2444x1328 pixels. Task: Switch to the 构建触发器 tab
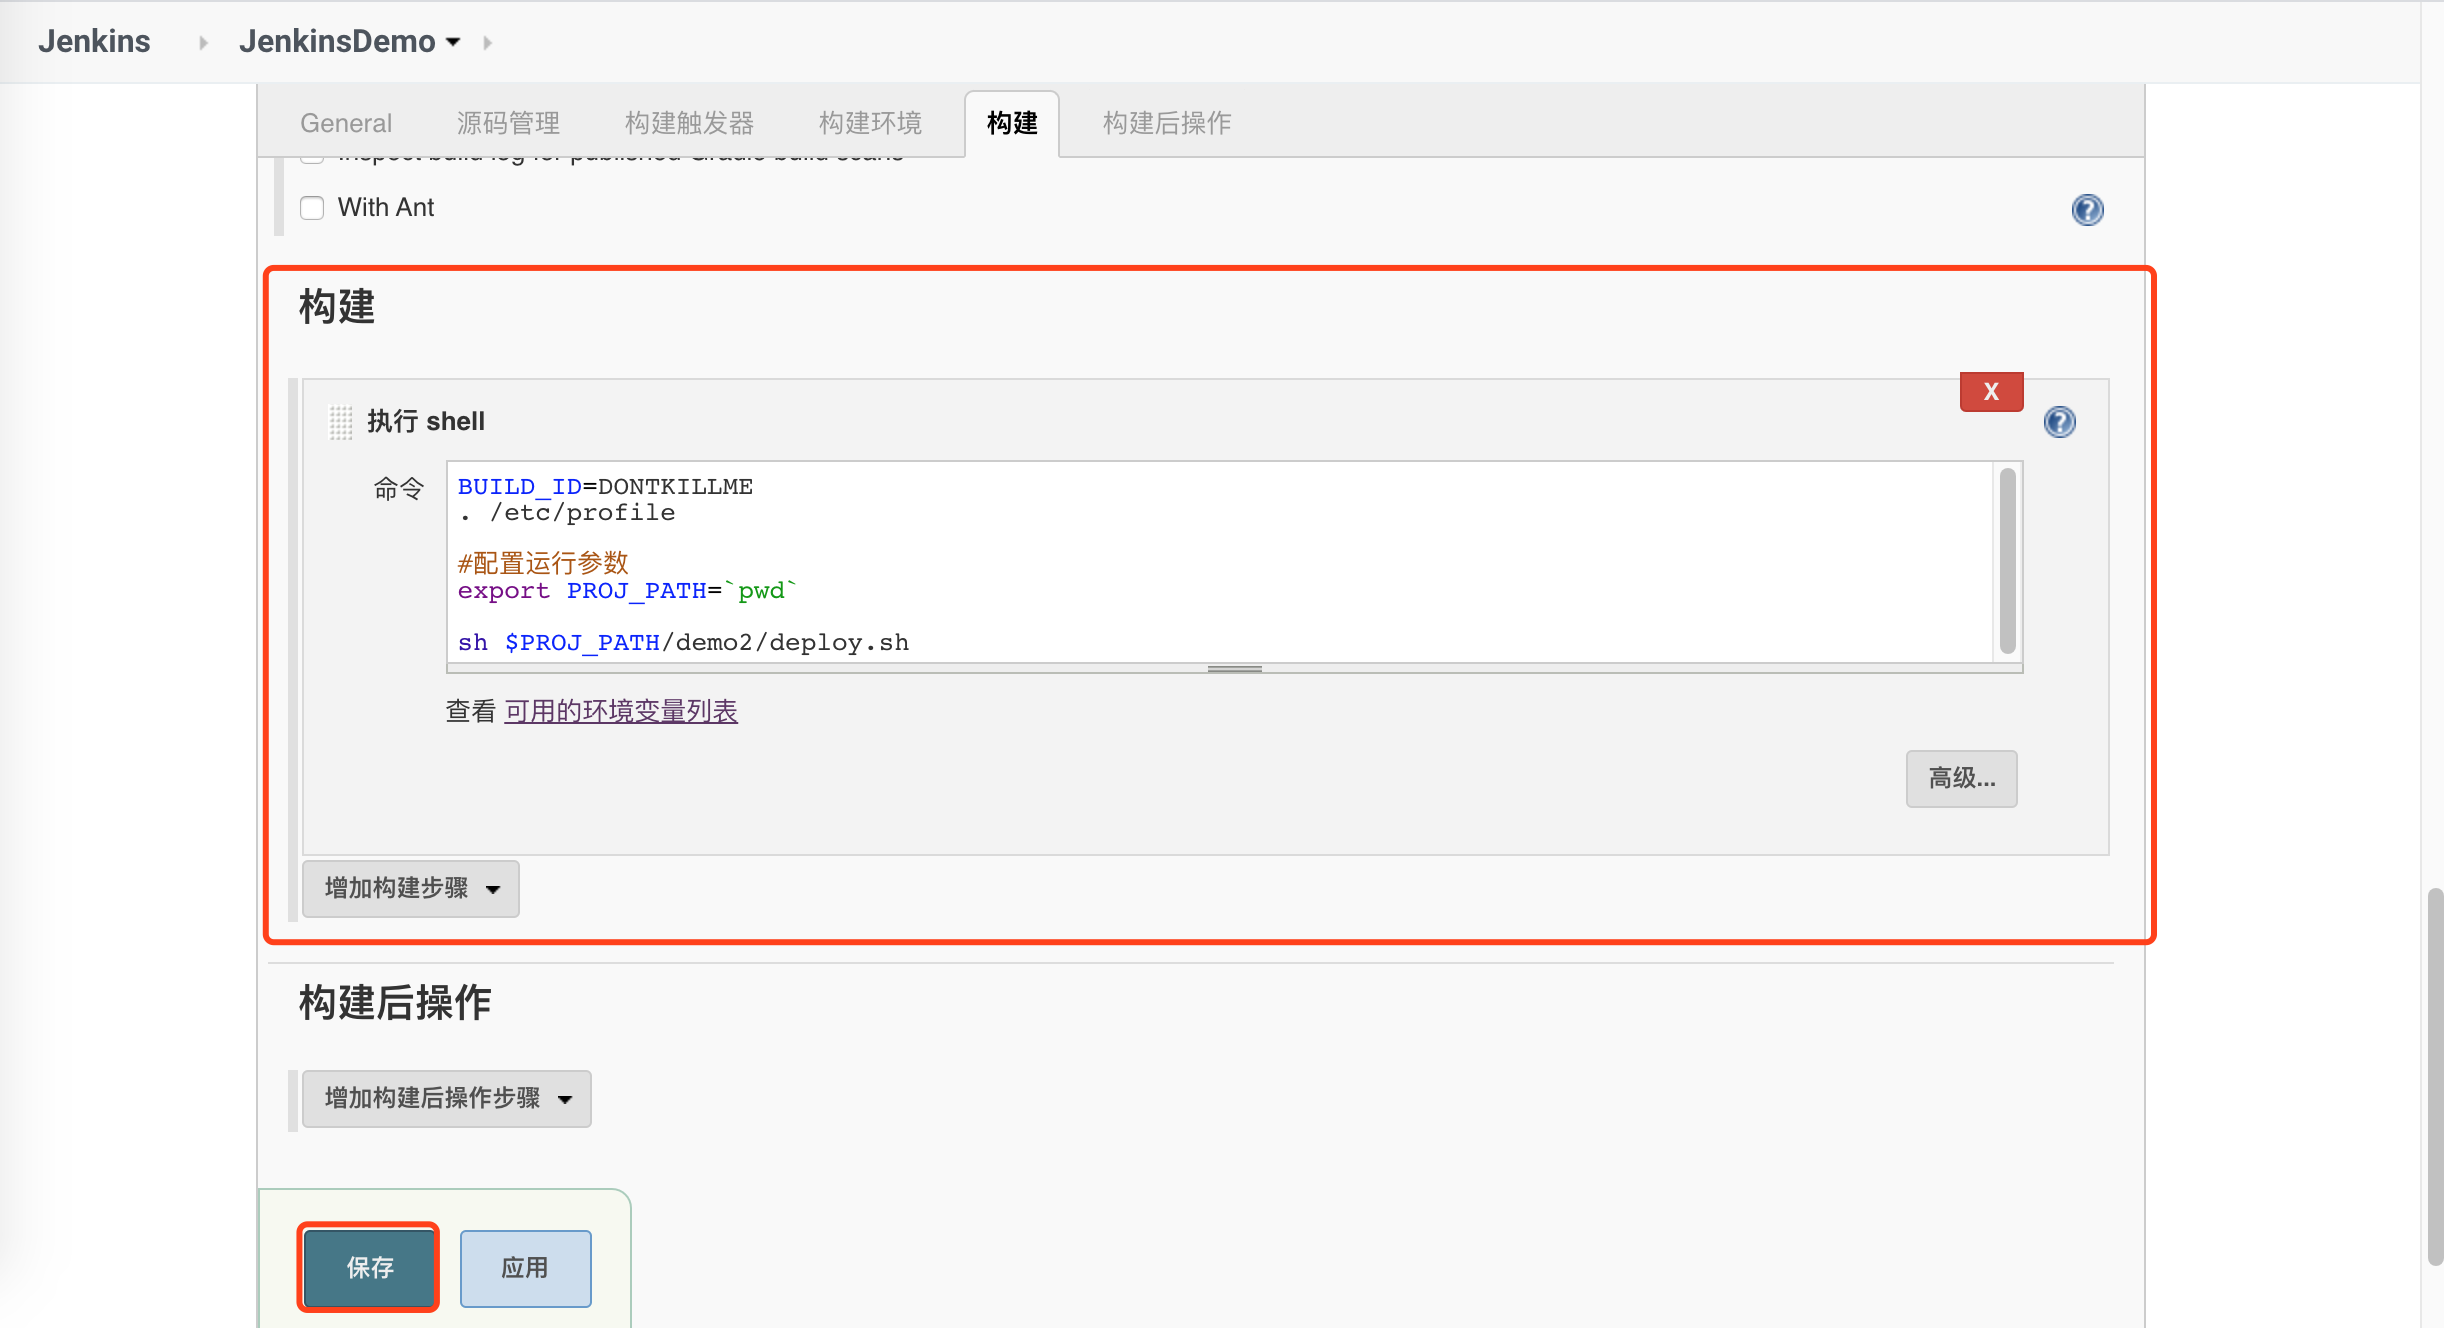(689, 123)
